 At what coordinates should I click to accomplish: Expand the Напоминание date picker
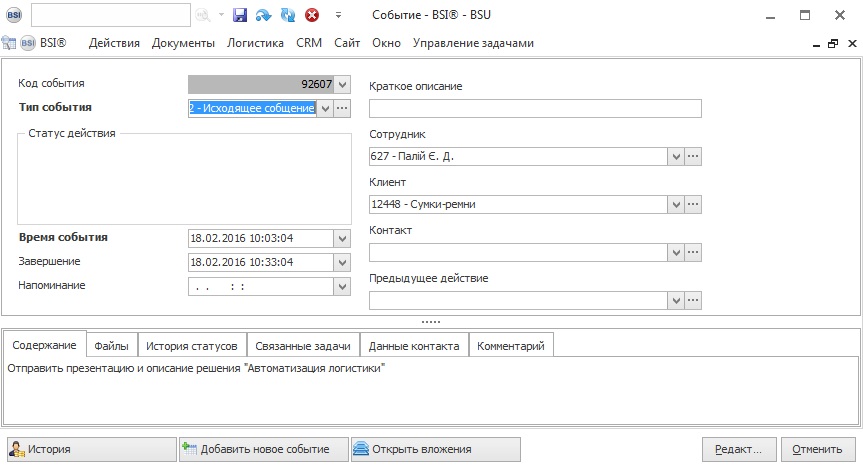click(343, 286)
